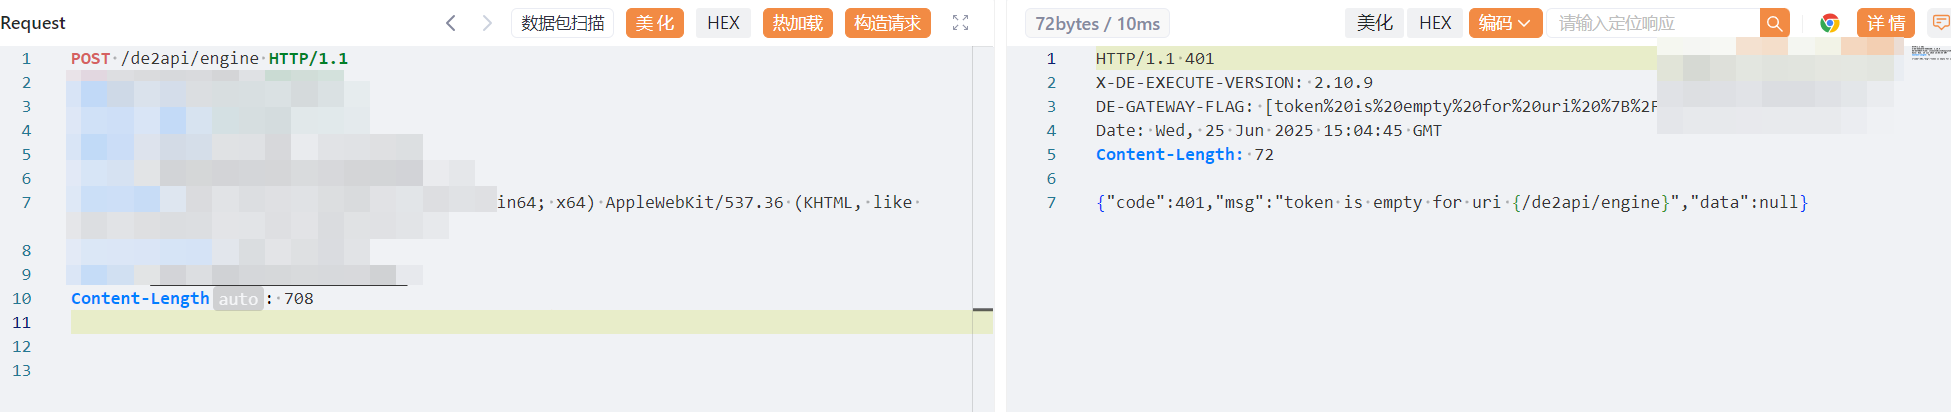Click the 数据包扫描 packet scan button
1951x412 pixels.
pyautogui.click(x=562, y=23)
